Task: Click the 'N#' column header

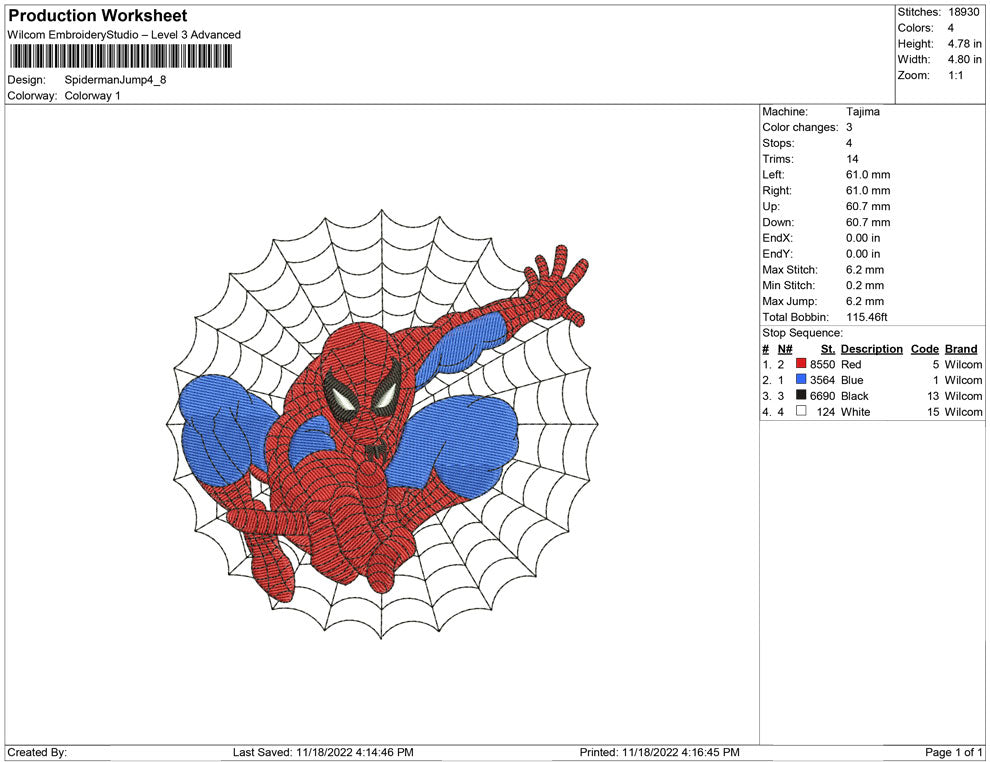Action: coord(785,348)
